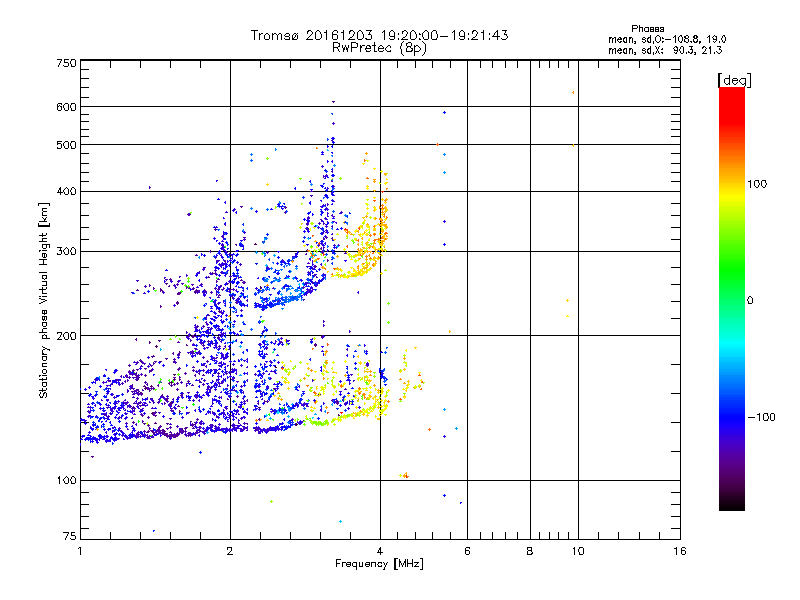Click the 'Phases' header text

tap(647, 29)
